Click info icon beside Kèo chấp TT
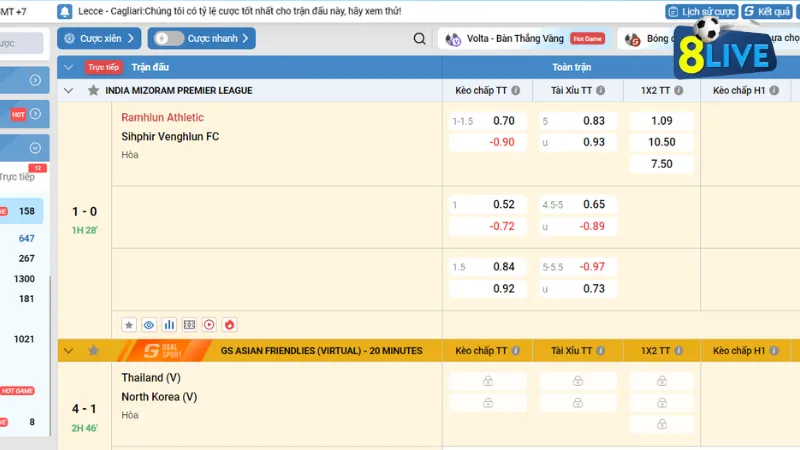The height and width of the screenshot is (450, 800). (x=516, y=90)
